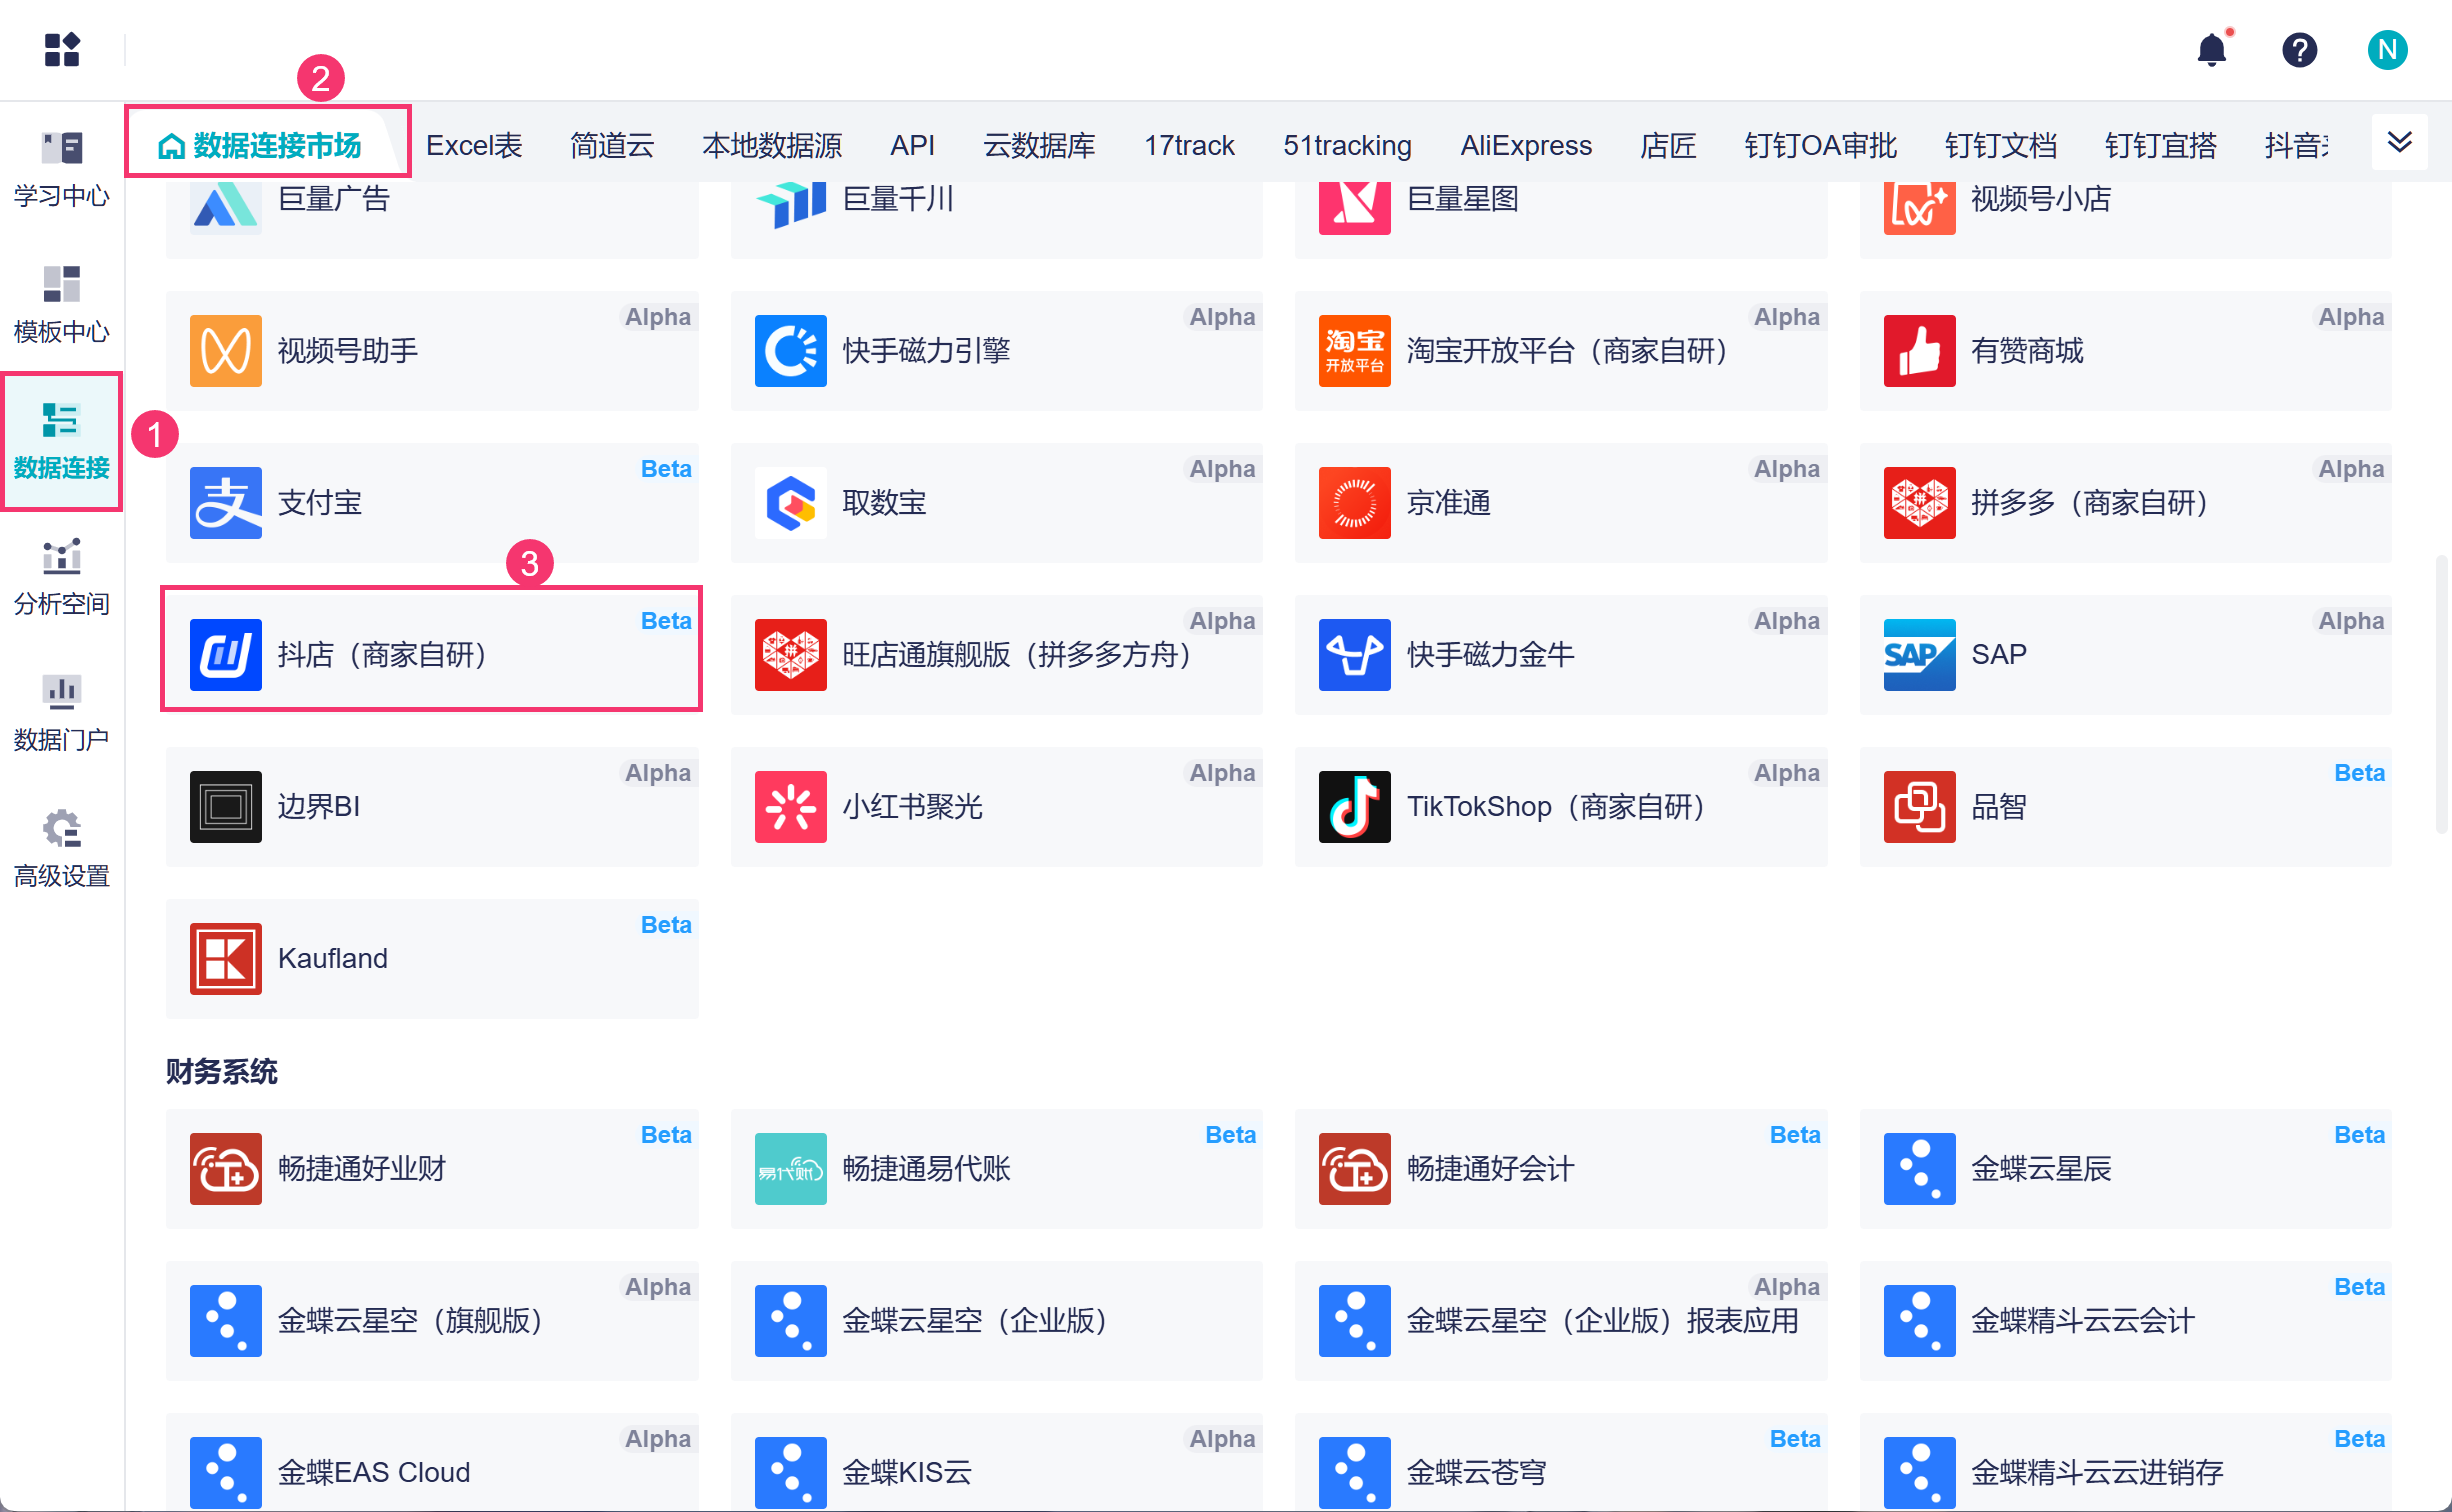Open the 金蝶EAS Cloud connector card
Image resolution: width=2452 pixels, height=1512 pixels.
pos(432,1462)
